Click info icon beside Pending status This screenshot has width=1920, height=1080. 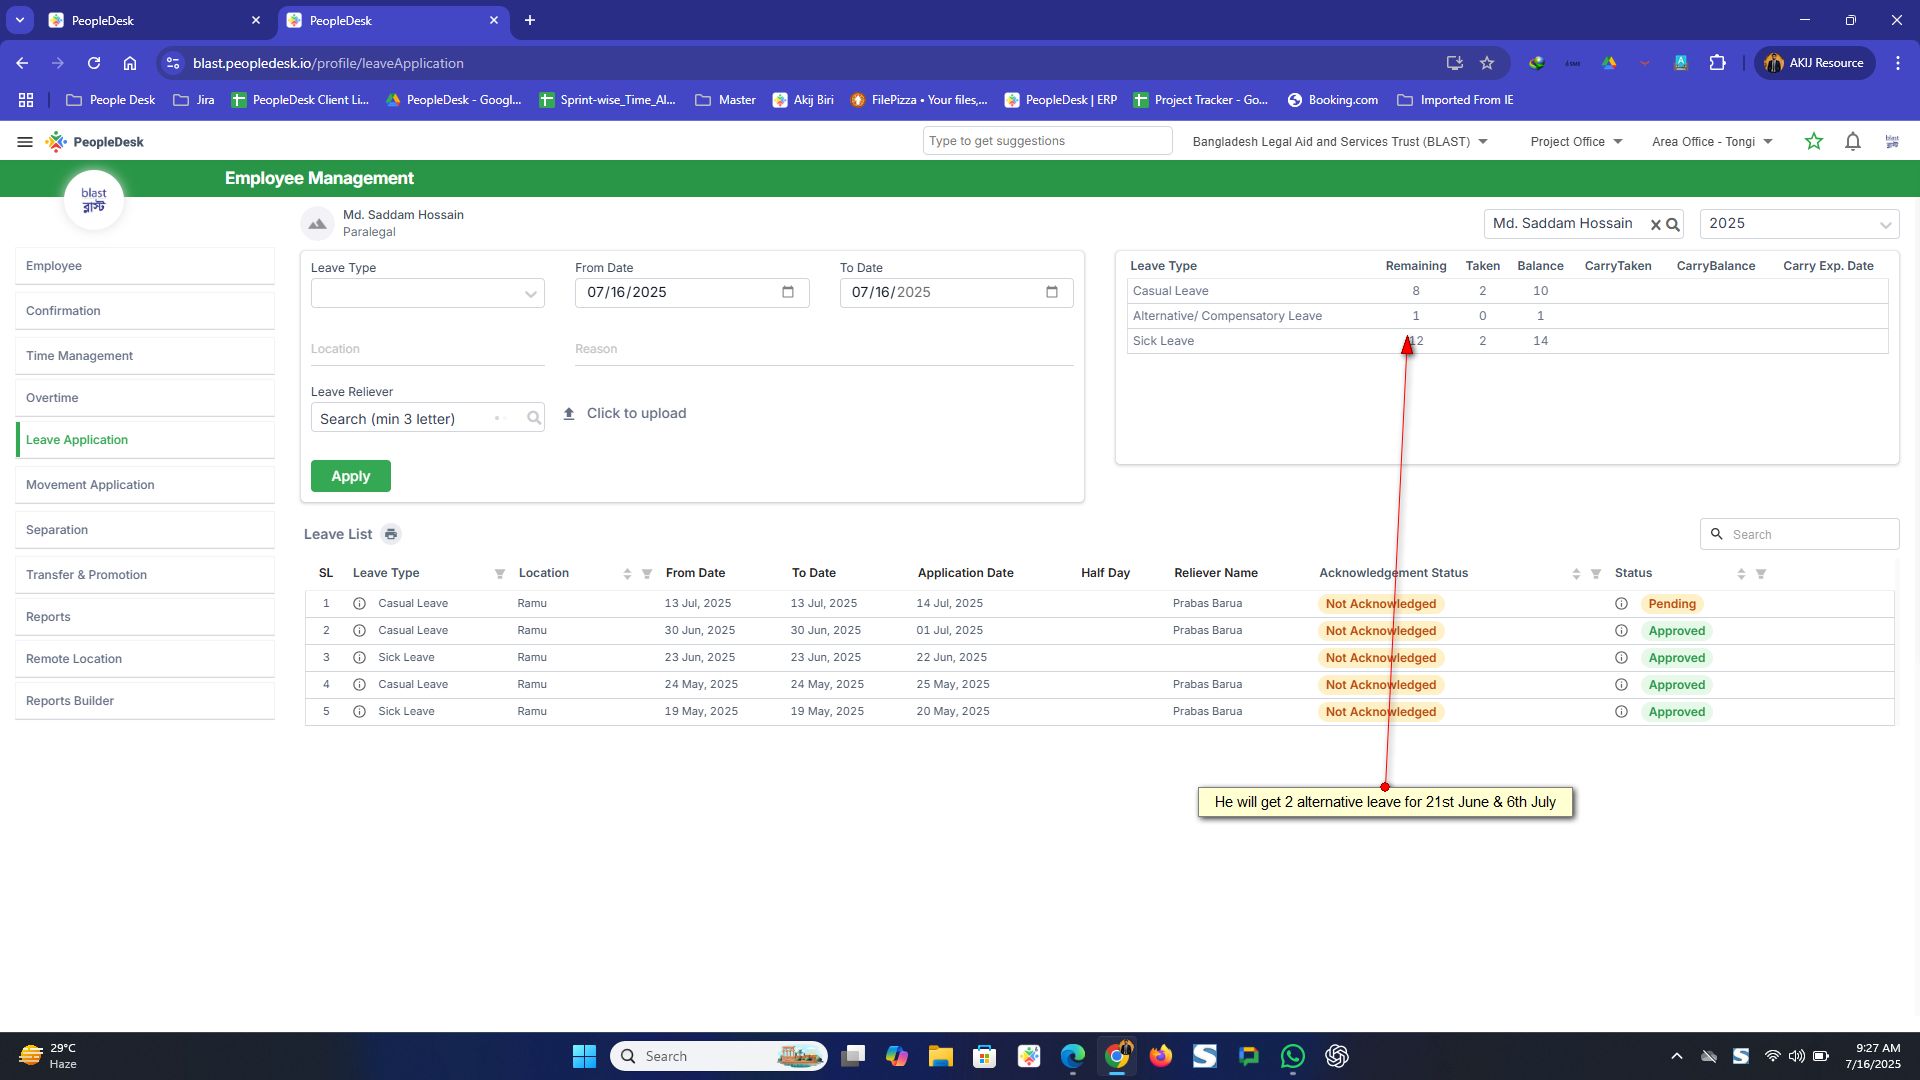(x=1621, y=604)
